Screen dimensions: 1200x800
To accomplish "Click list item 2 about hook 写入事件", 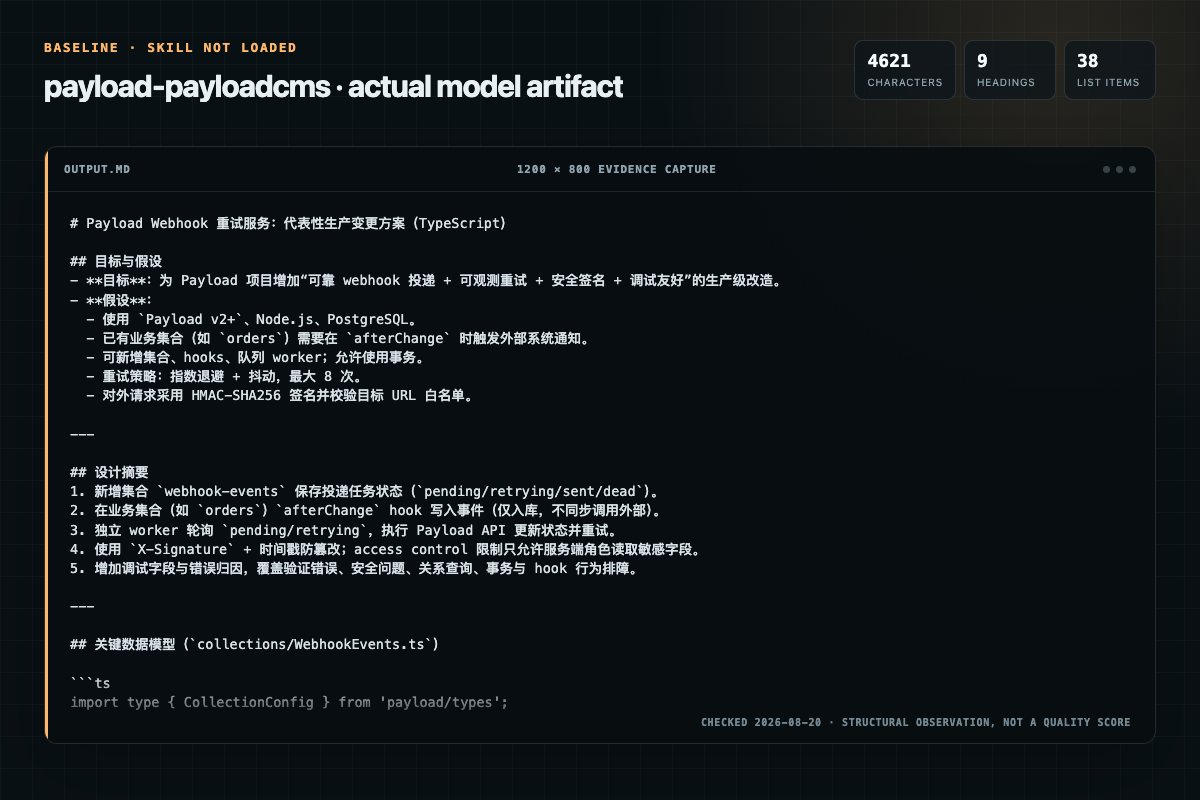I will [x=366, y=510].
